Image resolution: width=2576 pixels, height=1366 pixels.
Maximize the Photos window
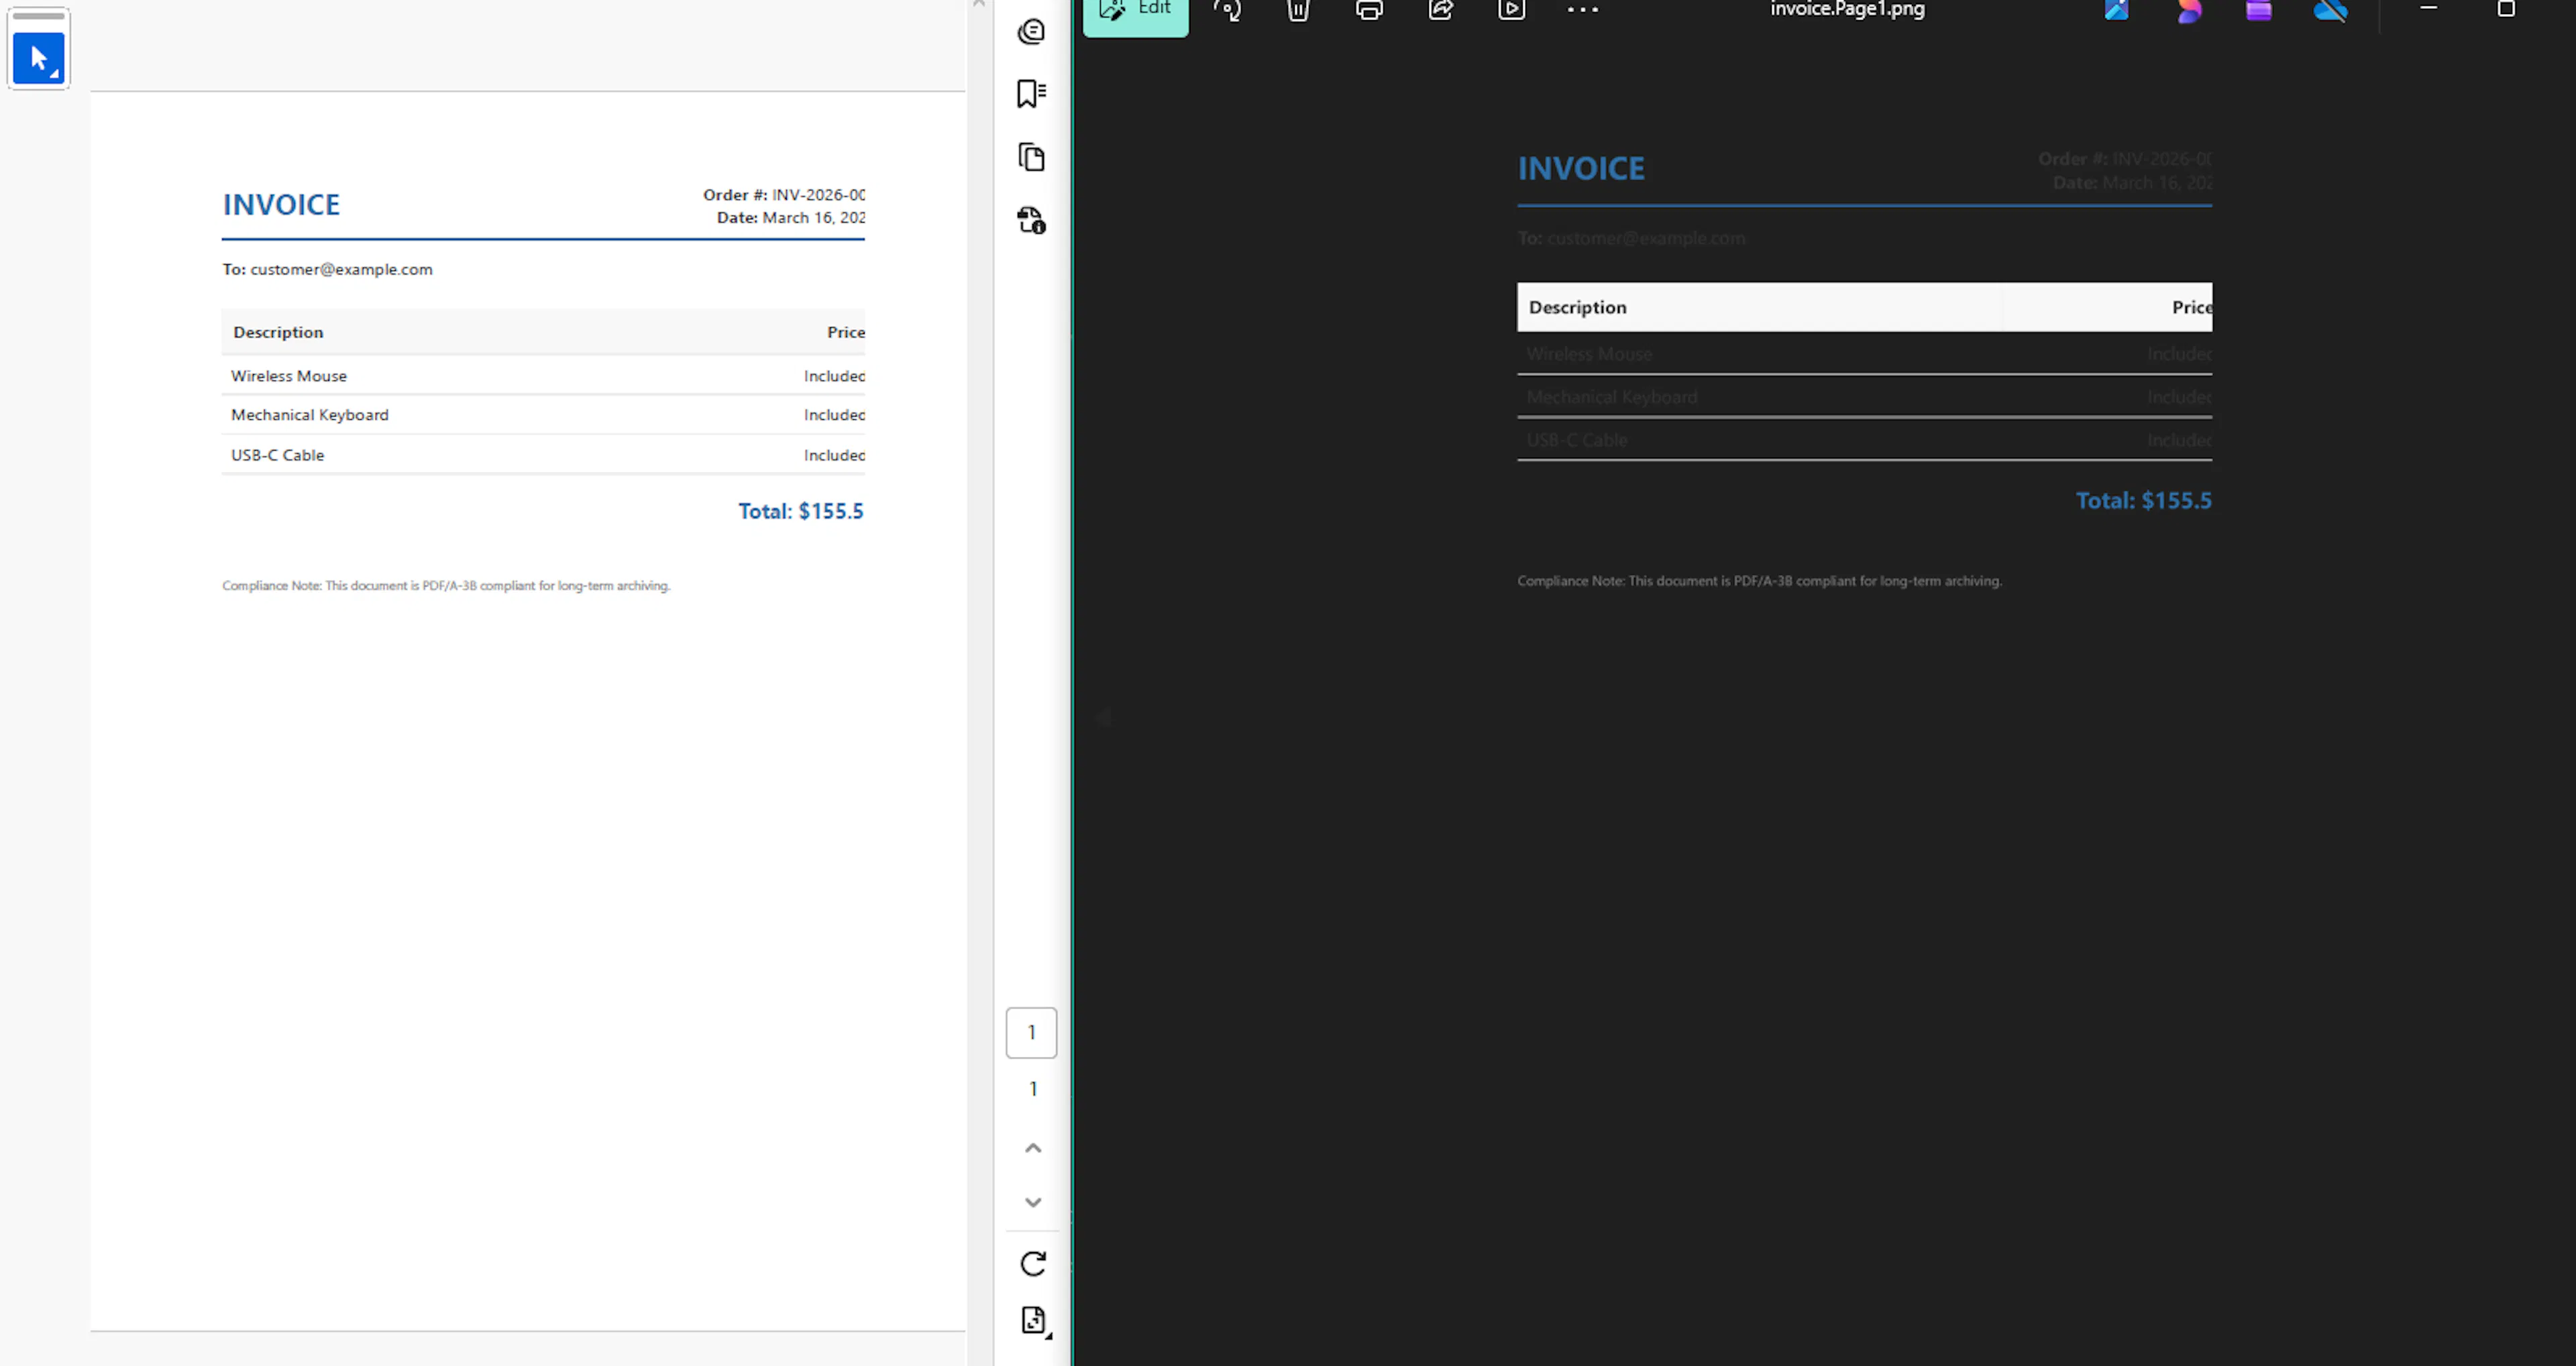[x=2506, y=9]
